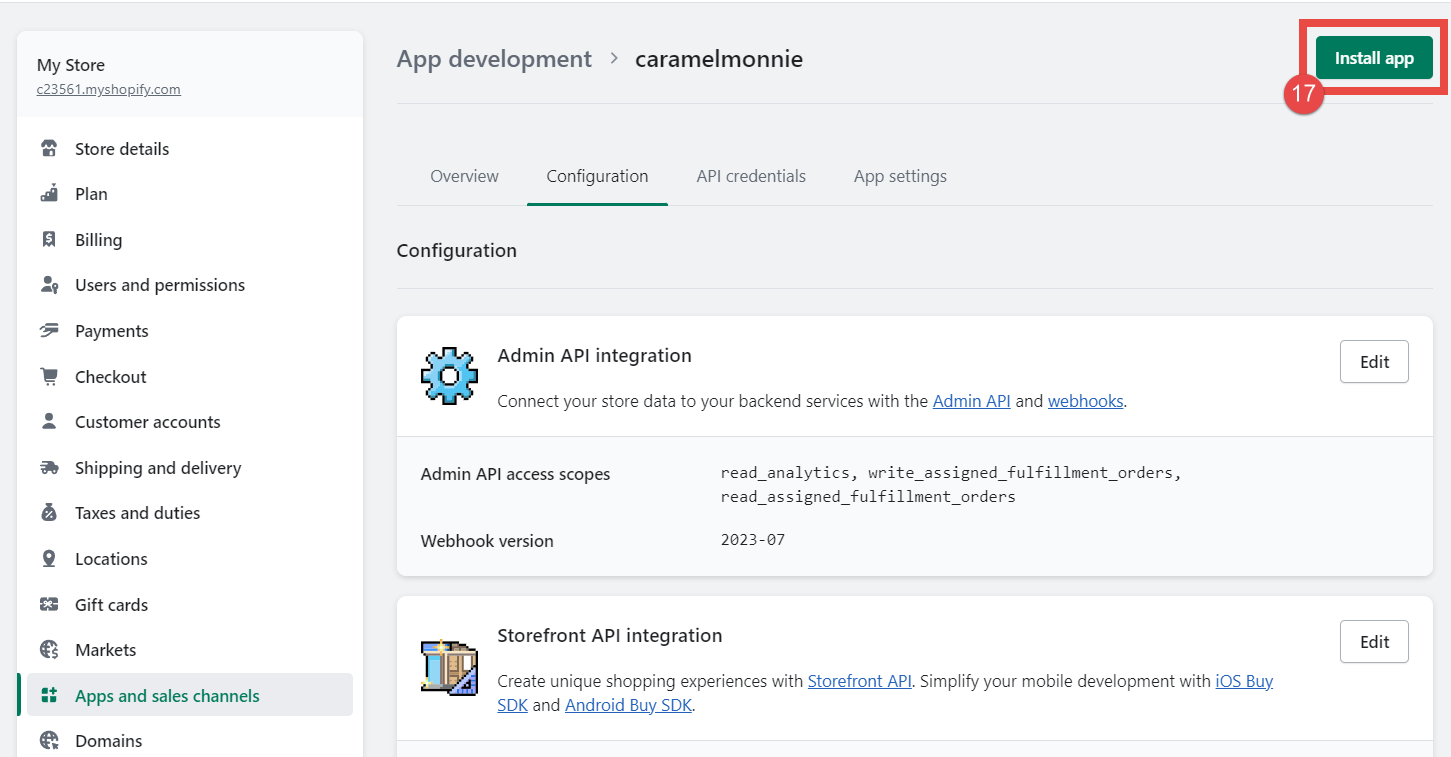Image resolution: width=1451 pixels, height=757 pixels.
Task: Open the Android Buy SDK link
Action: pyautogui.click(x=628, y=705)
